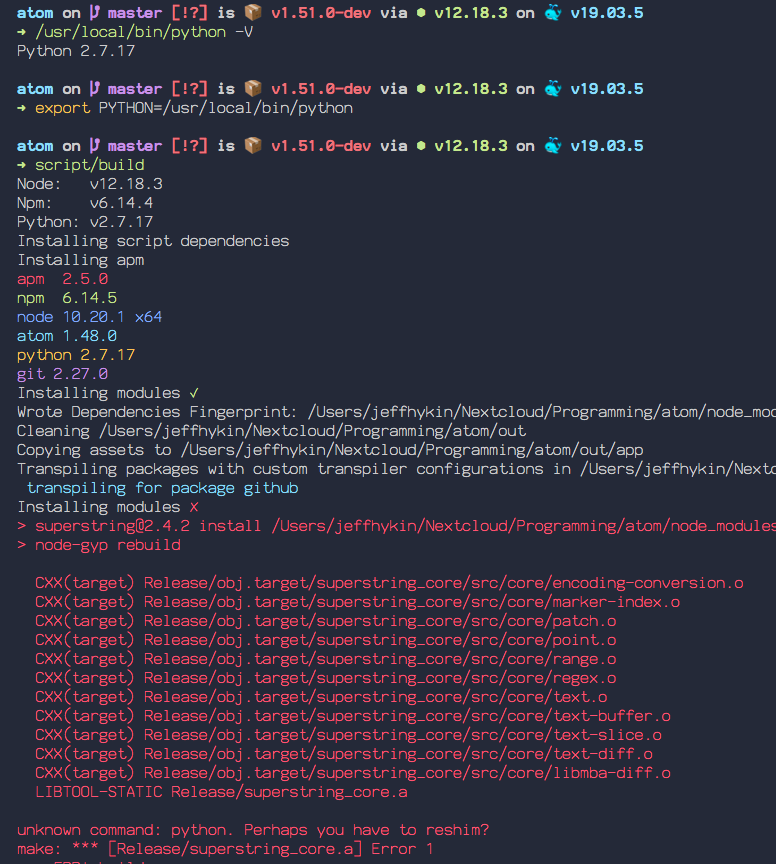Click the red 'apm 2.5.0' line
776x864 pixels.
point(62,279)
